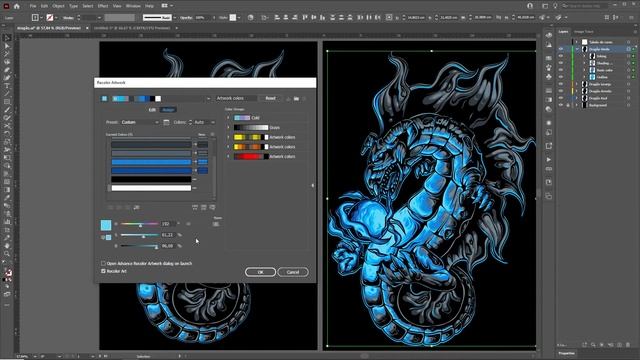The height and width of the screenshot is (360, 640).
Task: Click the Appearance circle icon in right dock
Action: 549,123
